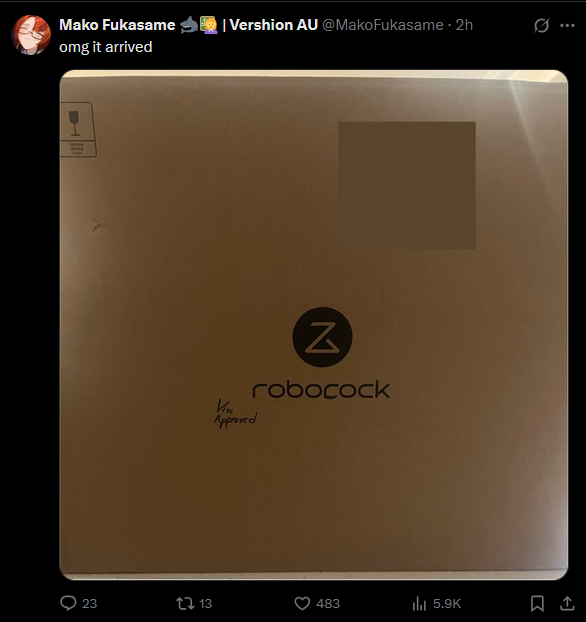Click the 23 replies count

[x=90, y=604]
